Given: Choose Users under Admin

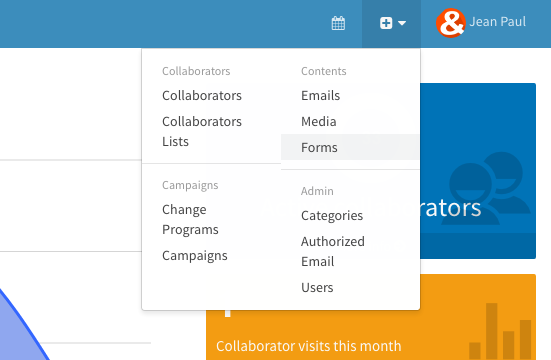Looking at the screenshot, I should point(317,288).
